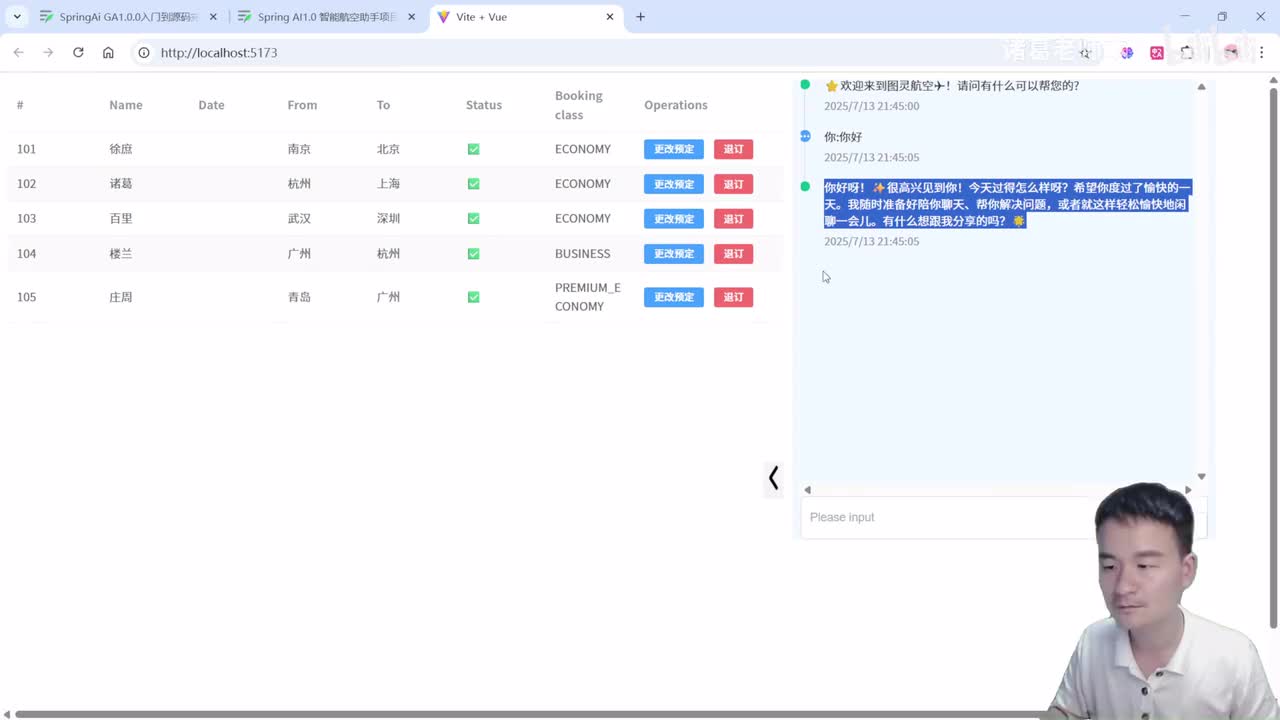Click the name 徐庶 in the table
The width and height of the screenshot is (1280, 720).
(x=121, y=149)
